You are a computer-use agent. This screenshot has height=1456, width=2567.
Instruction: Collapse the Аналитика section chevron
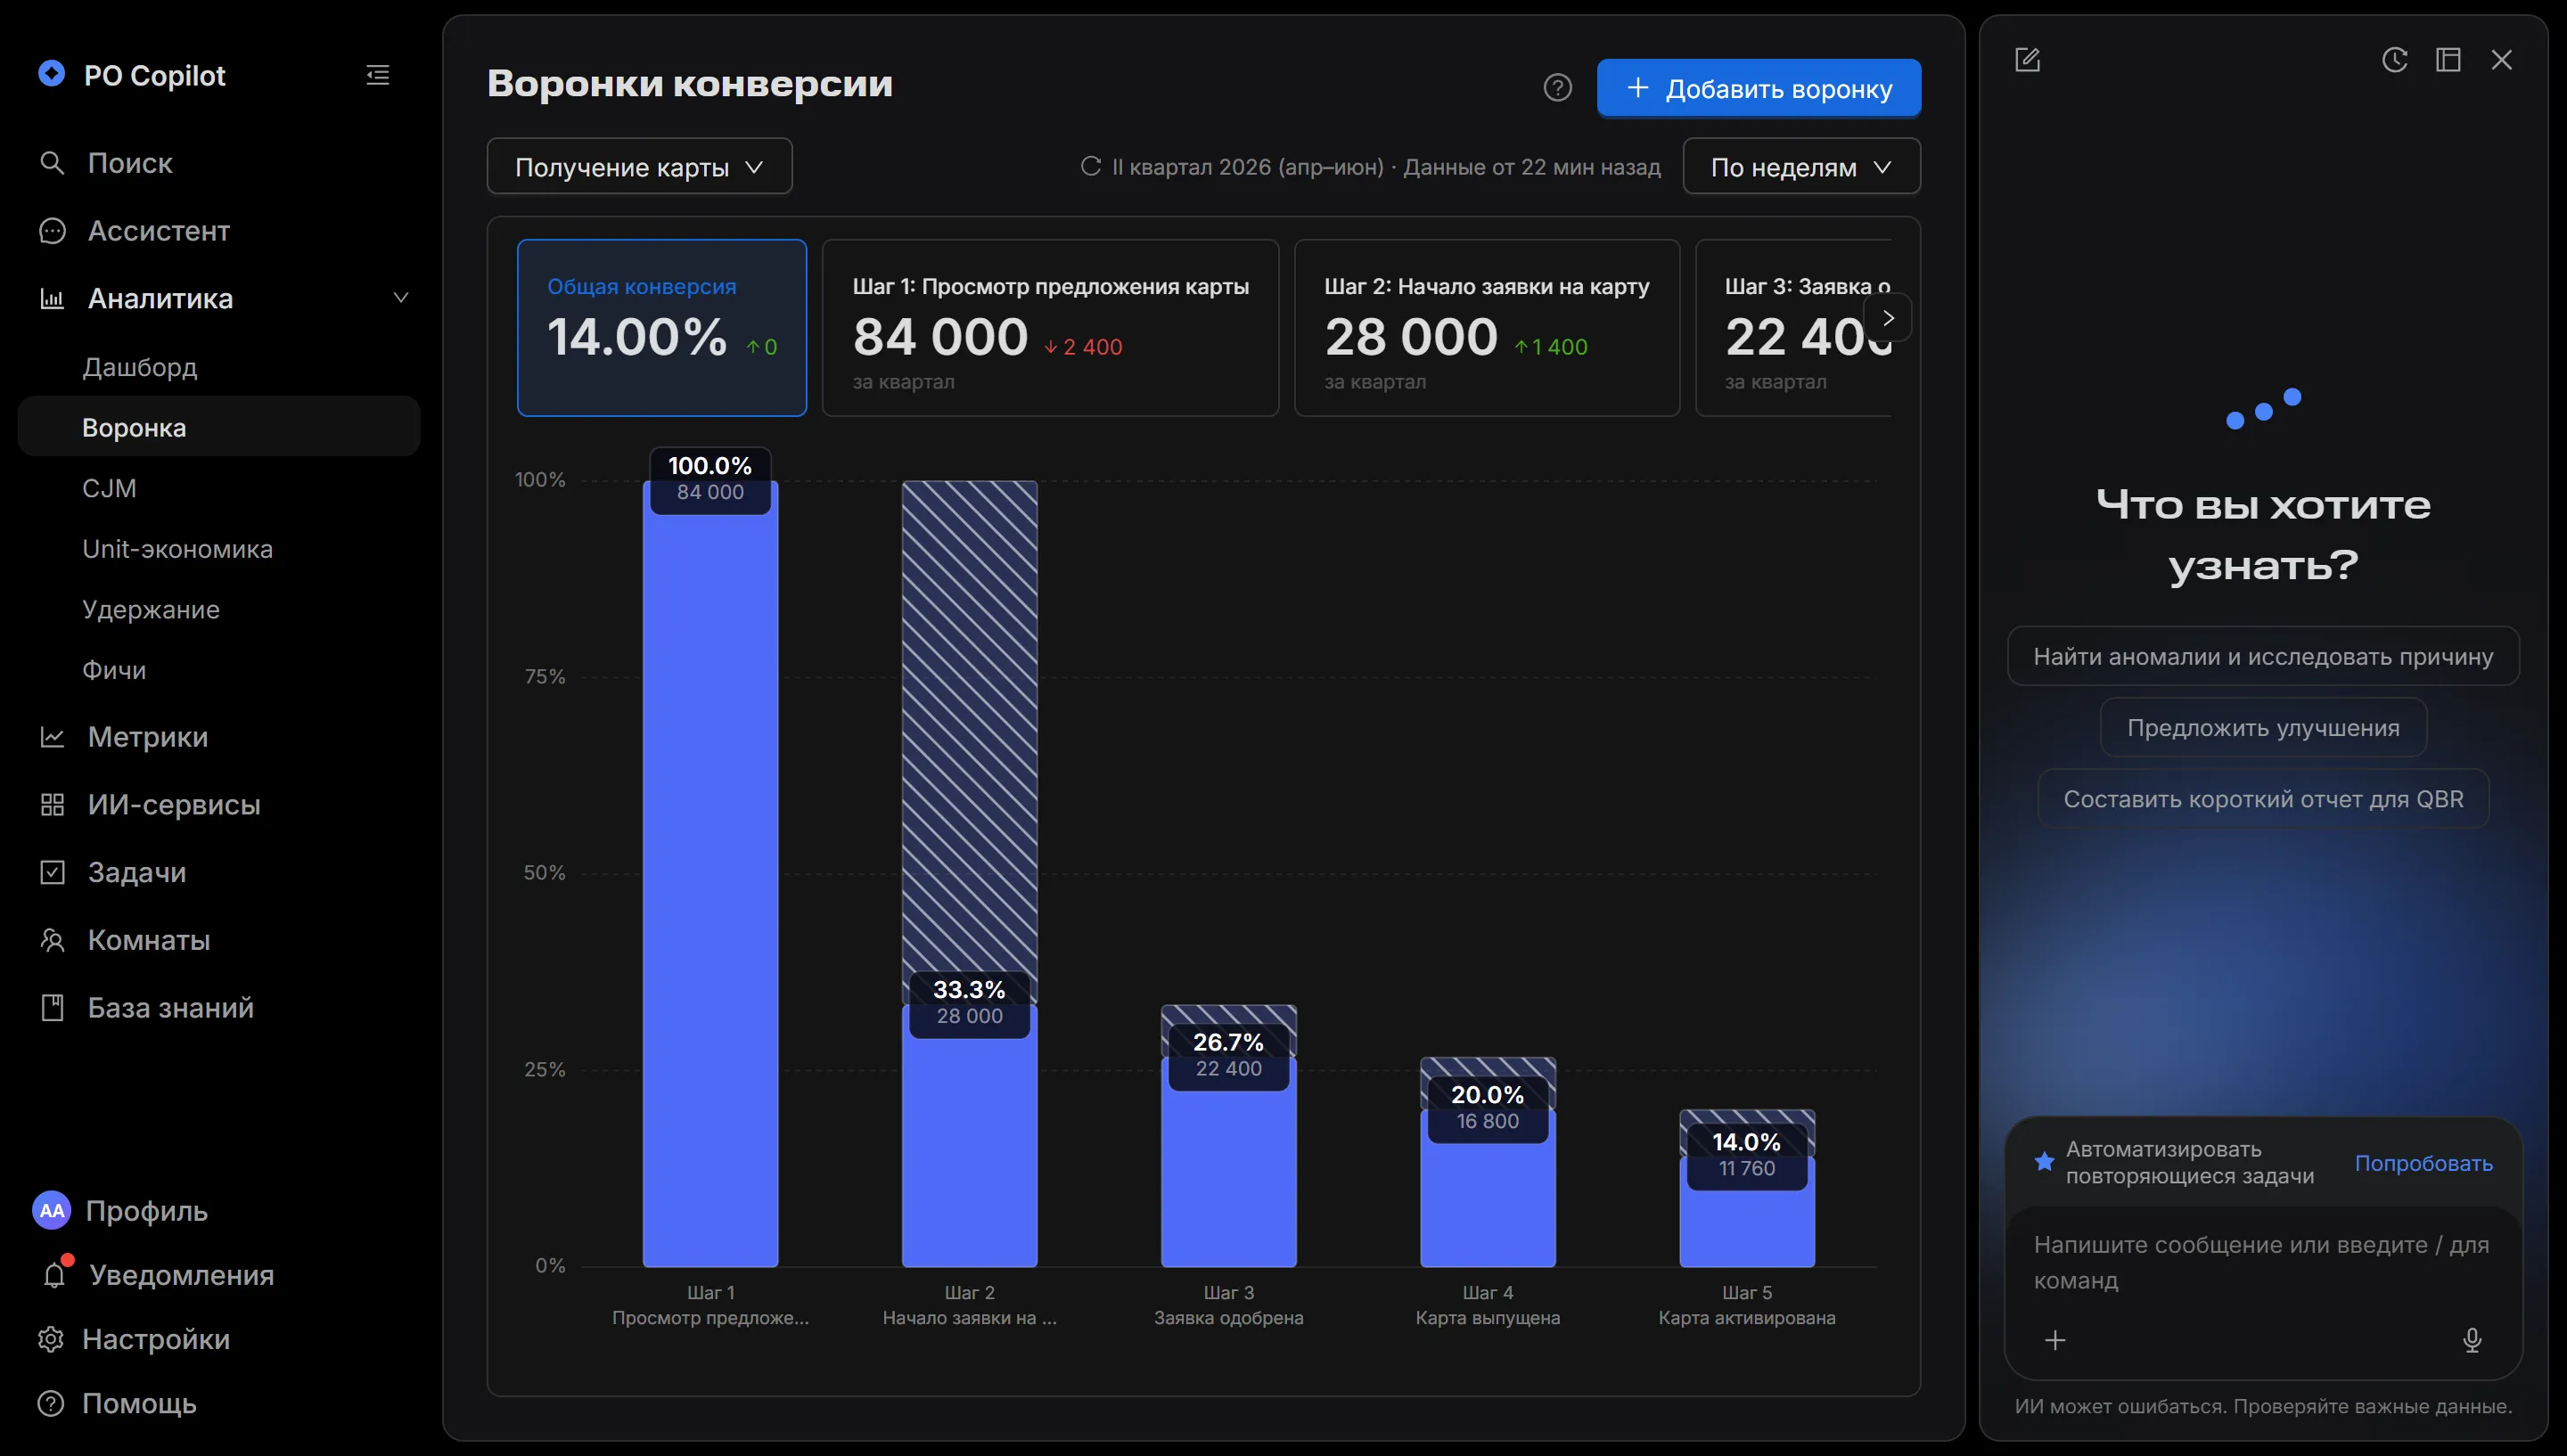[x=401, y=298]
